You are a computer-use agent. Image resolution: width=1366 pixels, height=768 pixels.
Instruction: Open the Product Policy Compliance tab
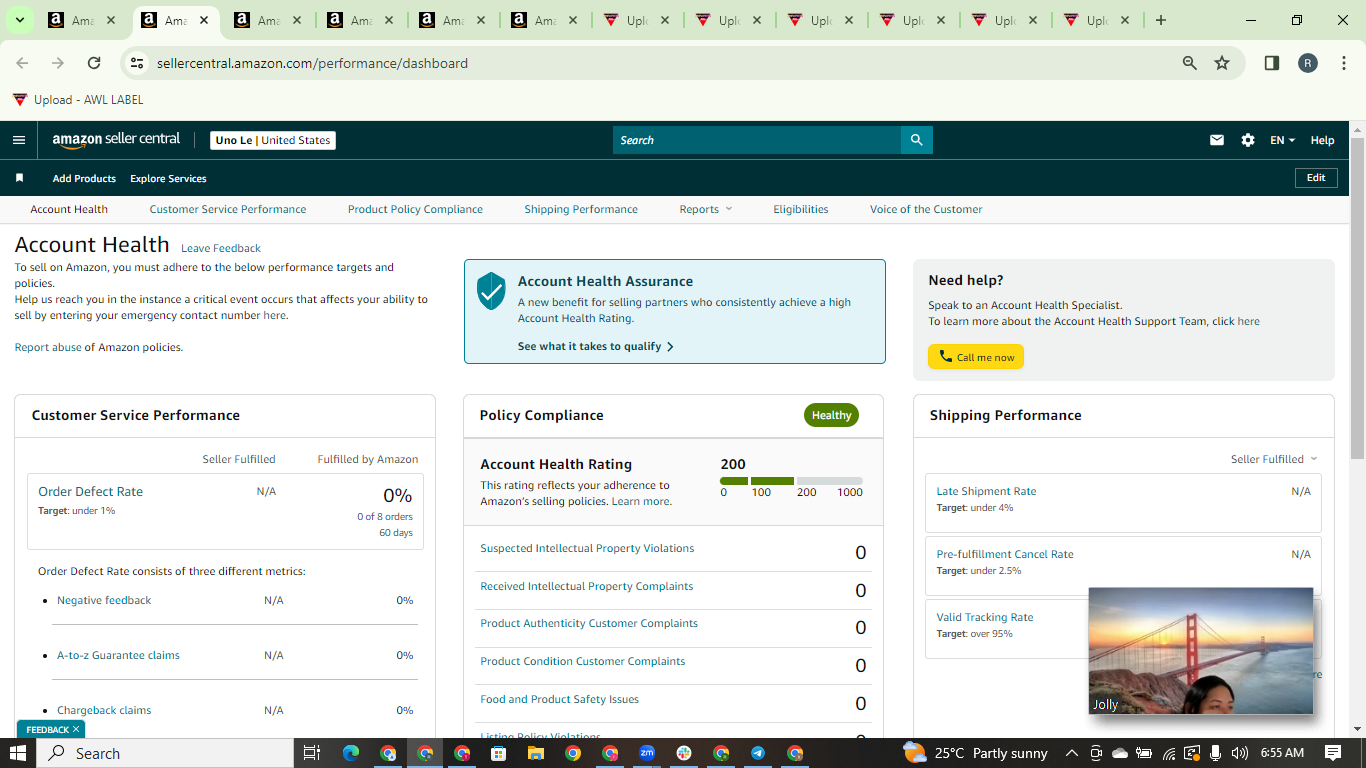pyautogui.click(x=415, y=209)
